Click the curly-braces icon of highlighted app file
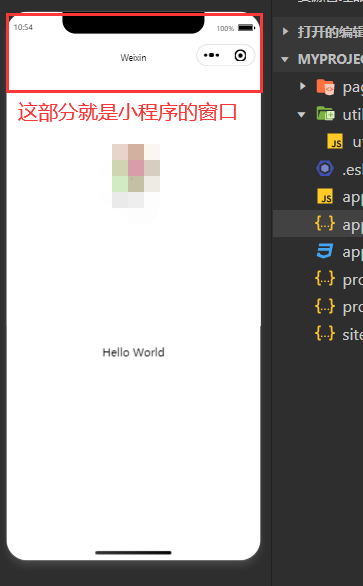The height and width of the screenshot is (586, 363). (x=324, y=223)
